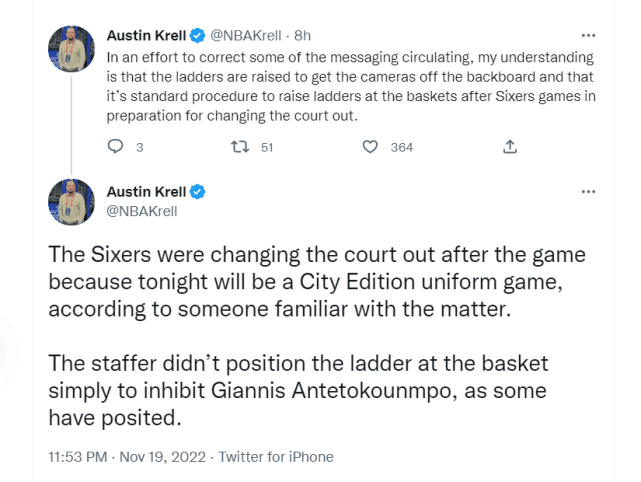Like the first tweet with heart icon
This screenshot has height=482, width=641.
tap(370, 147)
